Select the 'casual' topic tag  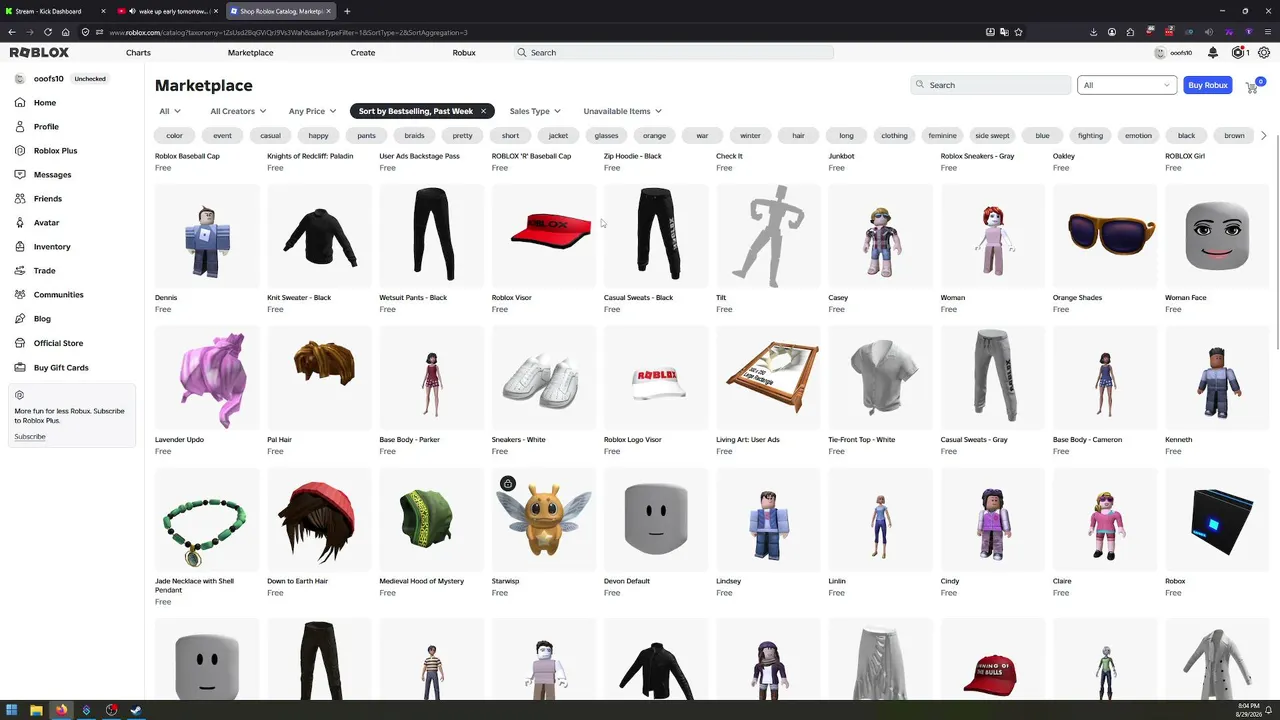270,135
